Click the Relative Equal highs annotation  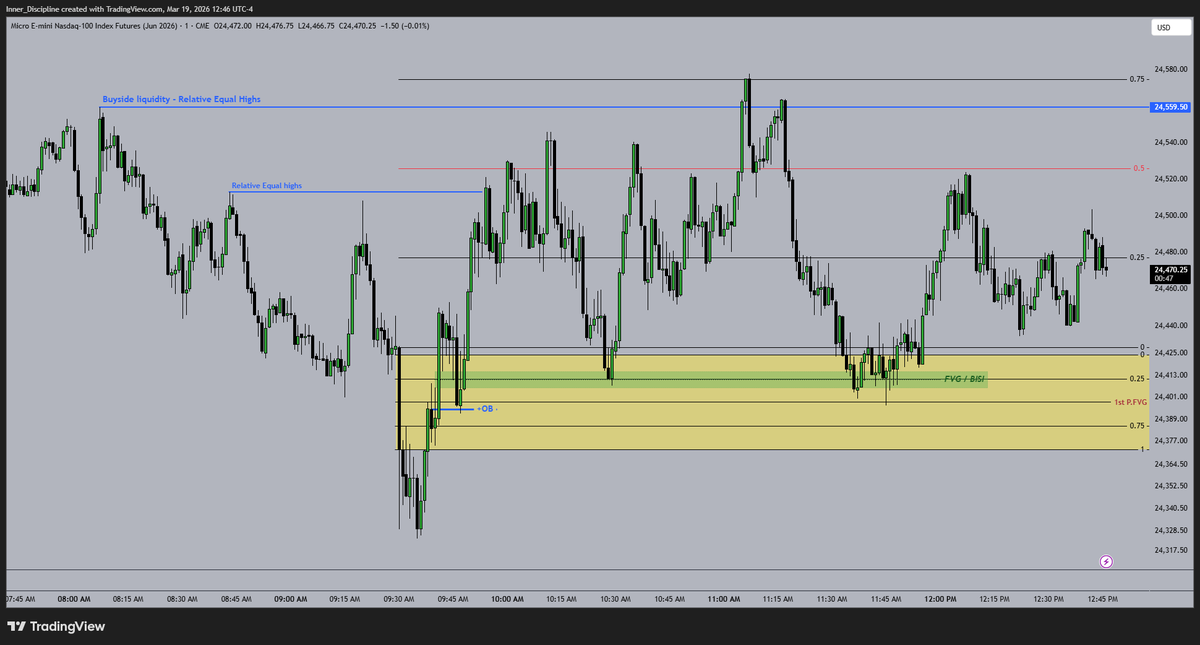coord(266,185)
